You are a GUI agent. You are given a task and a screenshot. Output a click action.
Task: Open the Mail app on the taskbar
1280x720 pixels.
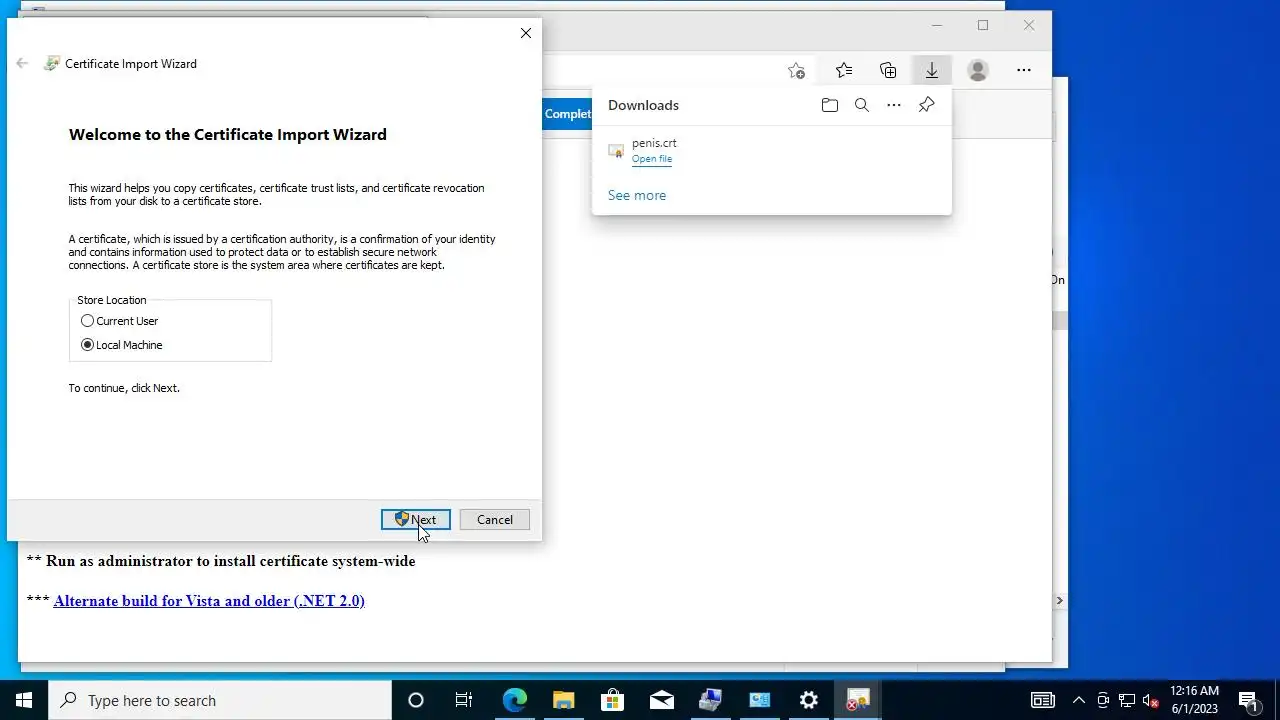tap(661, 700)
